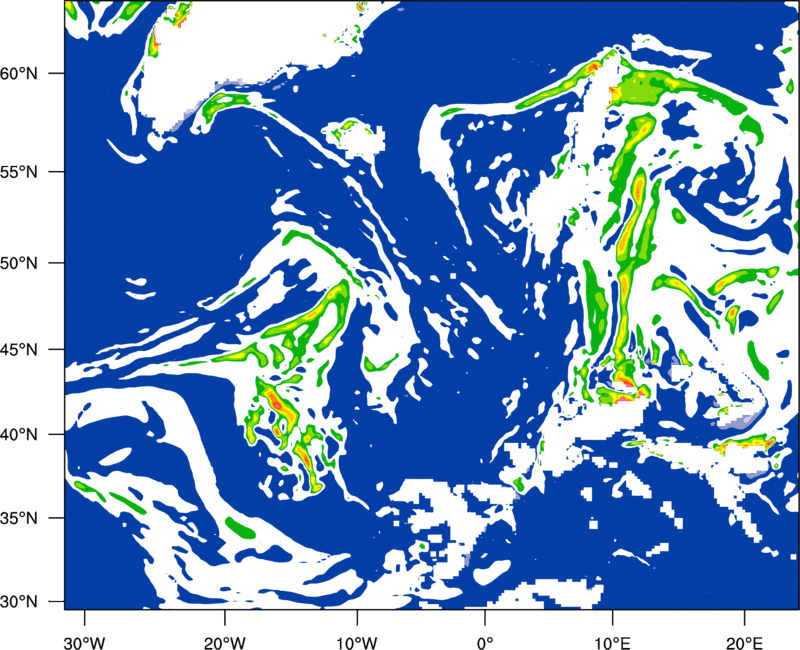Click the 30°N latitude label
The width and height of the screenshot is (800, 650).
coord(19,601)
